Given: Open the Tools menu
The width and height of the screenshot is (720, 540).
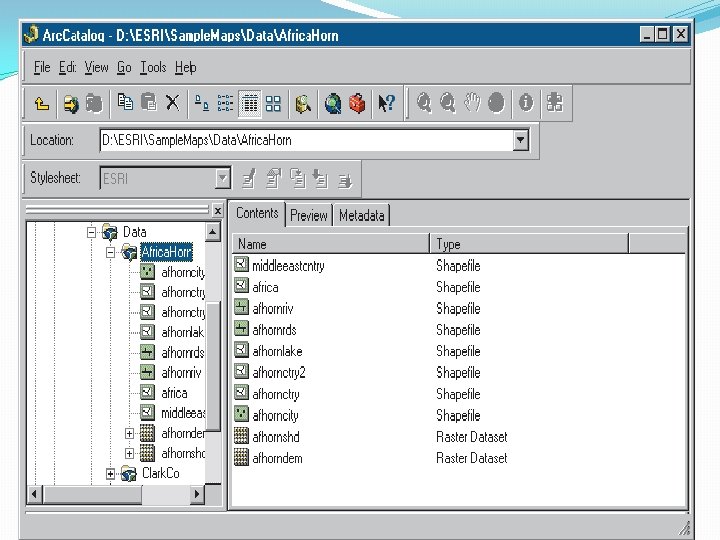Looking at the screenshot, I should point(153,68).
